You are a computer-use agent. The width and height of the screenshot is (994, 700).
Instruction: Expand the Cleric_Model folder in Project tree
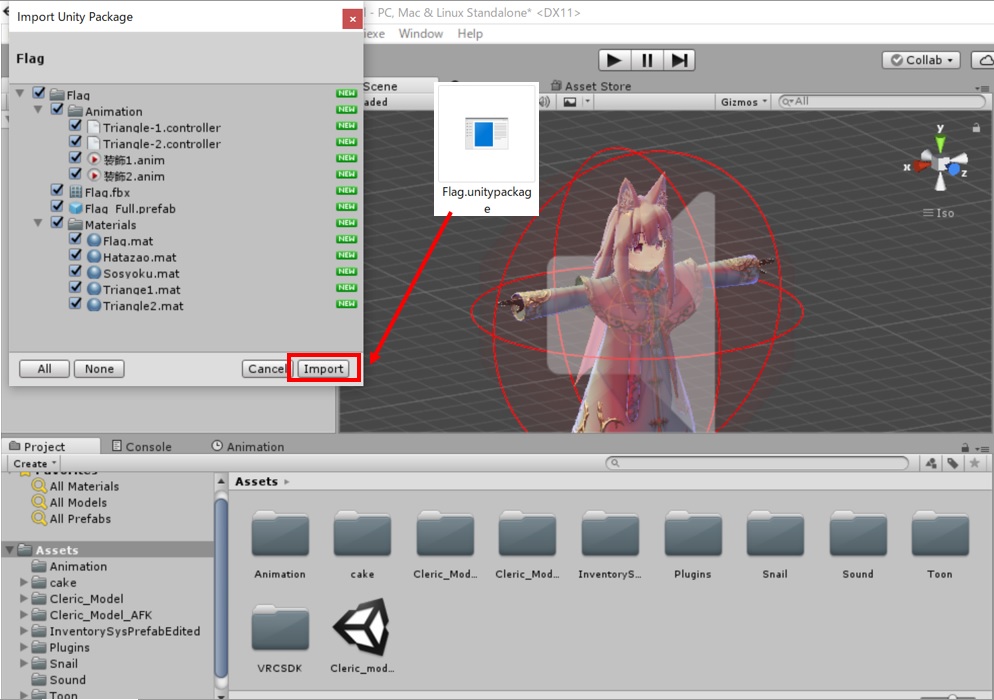tap(25, 599)
